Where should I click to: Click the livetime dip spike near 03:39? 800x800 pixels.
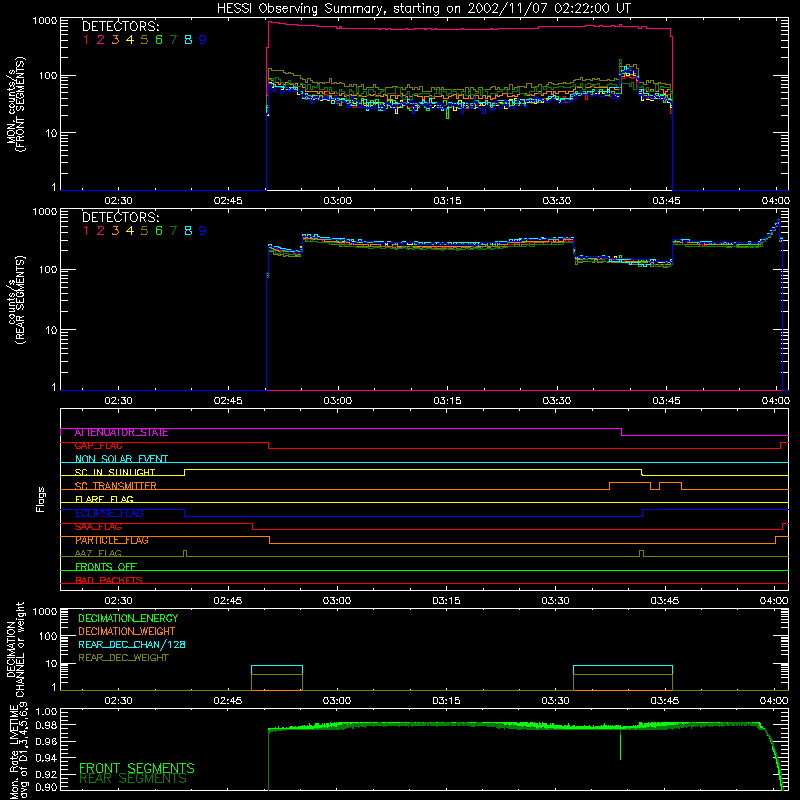(620, 744)
